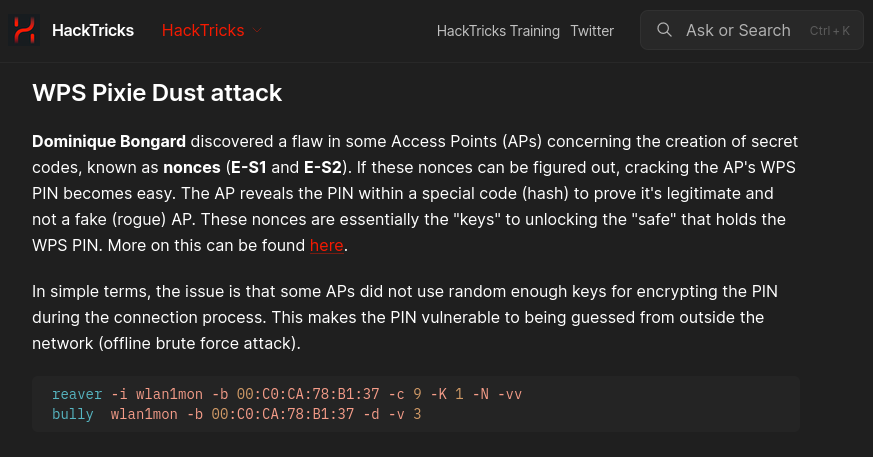Click the 'In simple terms' paragraph
The image size is (873, 457).
[x=405, y=317]
